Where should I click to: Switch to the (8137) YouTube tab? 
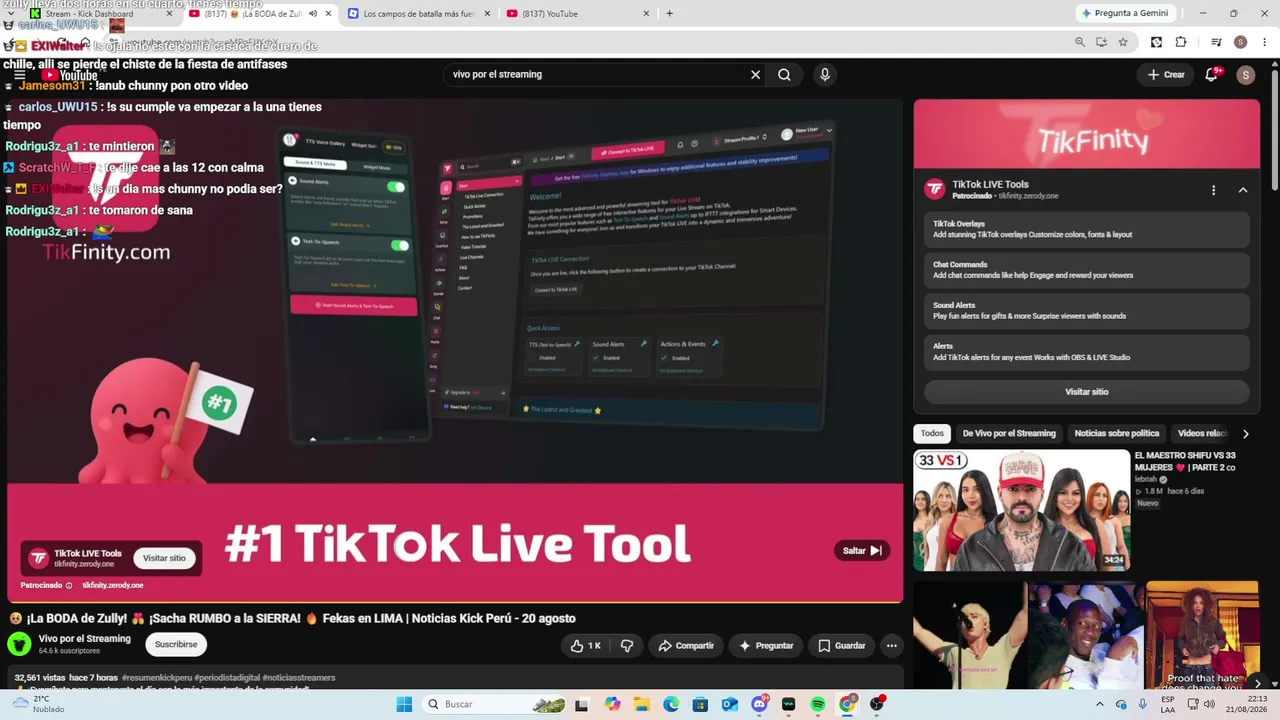pyautogui.click(x=578, y=14)
